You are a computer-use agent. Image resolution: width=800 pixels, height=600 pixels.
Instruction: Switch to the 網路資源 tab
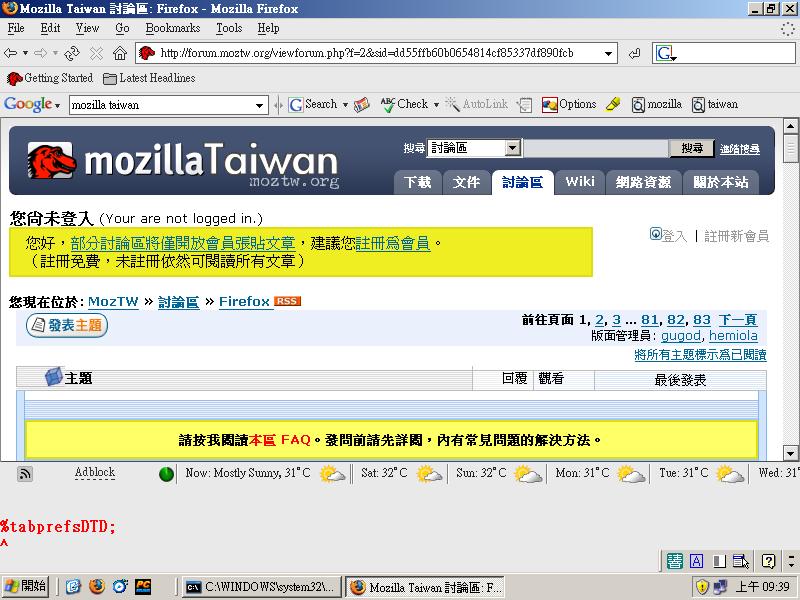643,182
